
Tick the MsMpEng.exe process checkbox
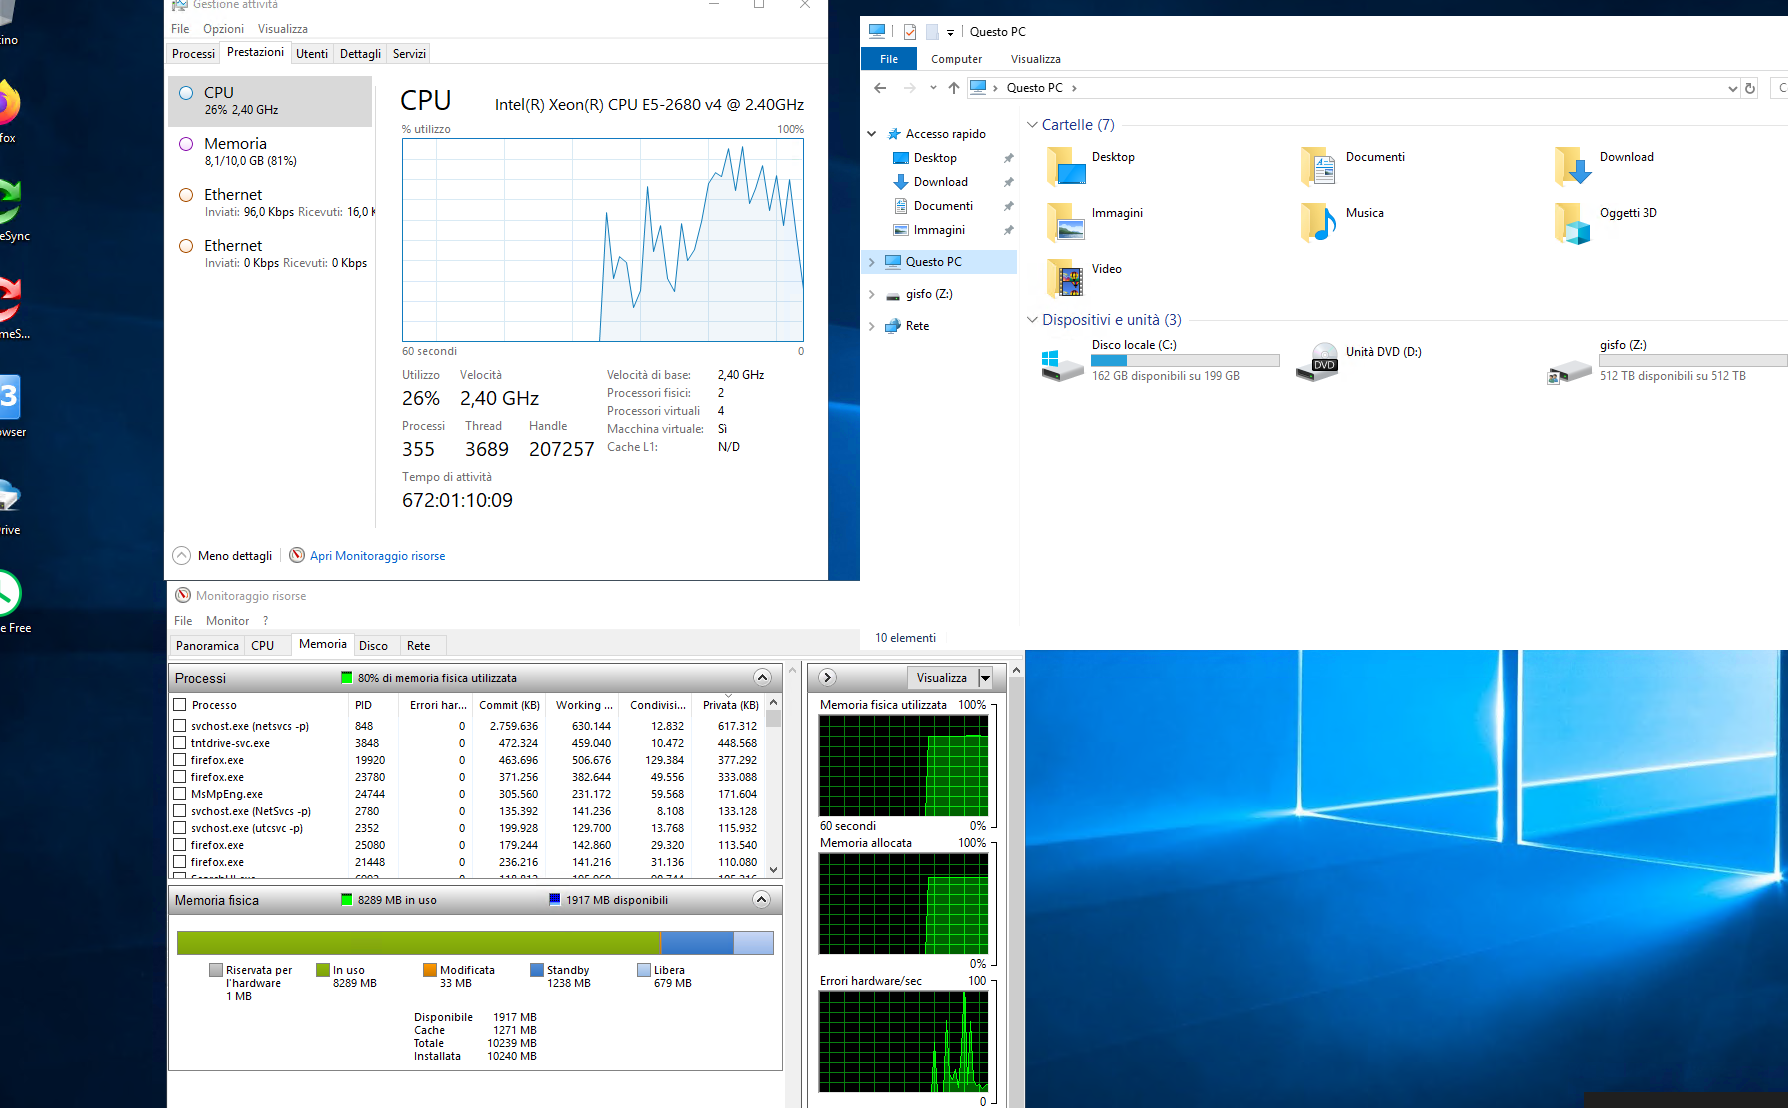pyautogui.click(x=180, y=794)
